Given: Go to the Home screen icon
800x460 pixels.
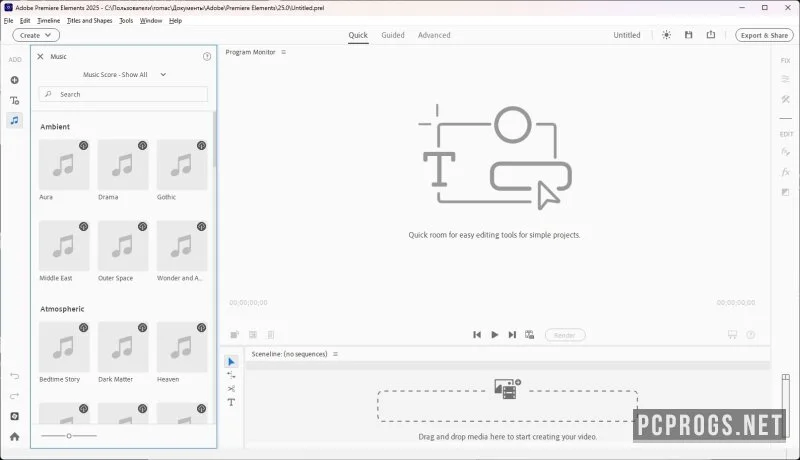Looking at the screenshot, I should 15,437.
